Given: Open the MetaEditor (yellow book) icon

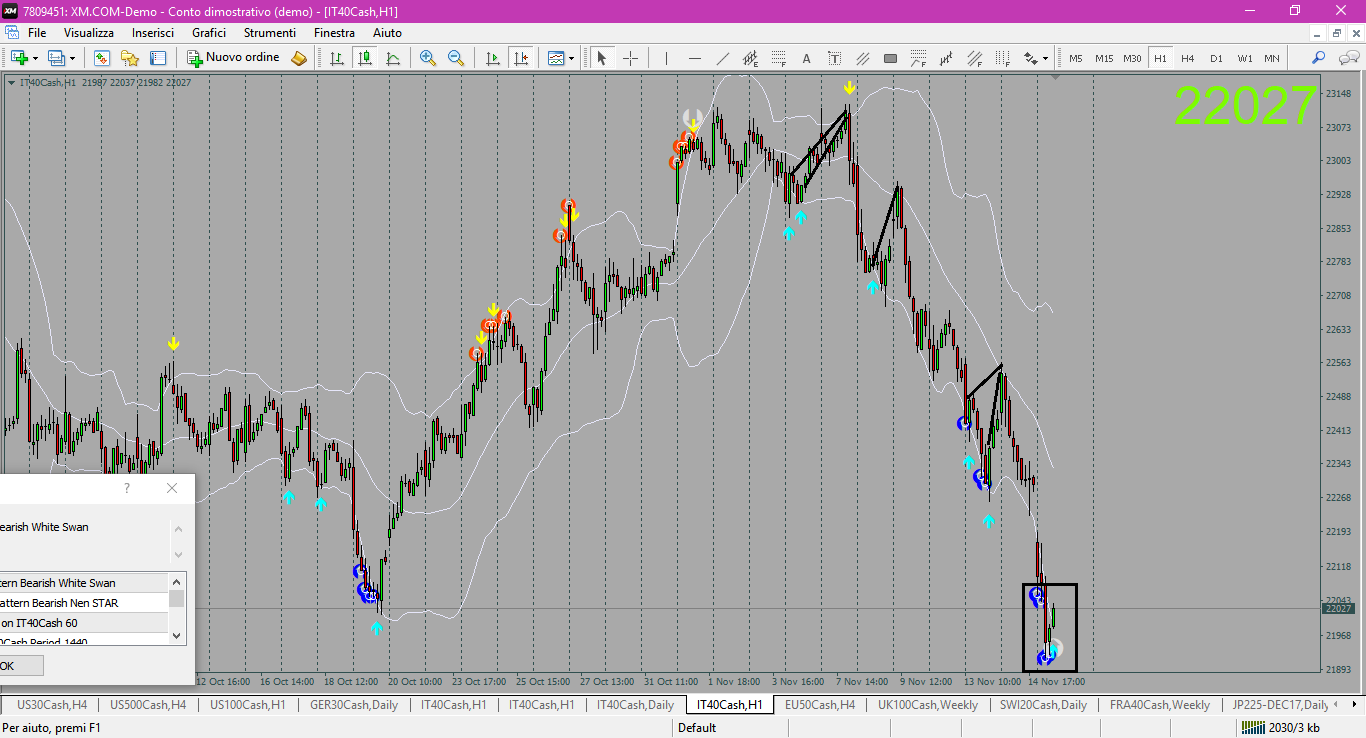Looking at the screenshot, I should tap(299, 58).
